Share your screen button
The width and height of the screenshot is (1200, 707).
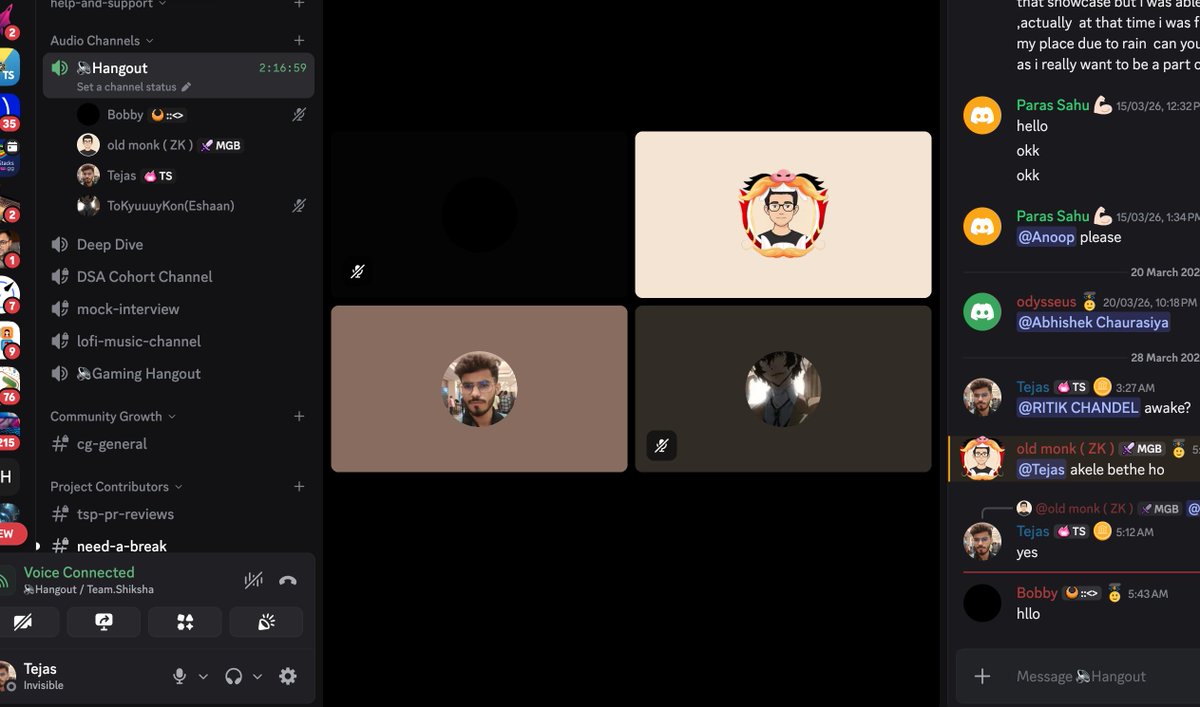click(104, 622)
